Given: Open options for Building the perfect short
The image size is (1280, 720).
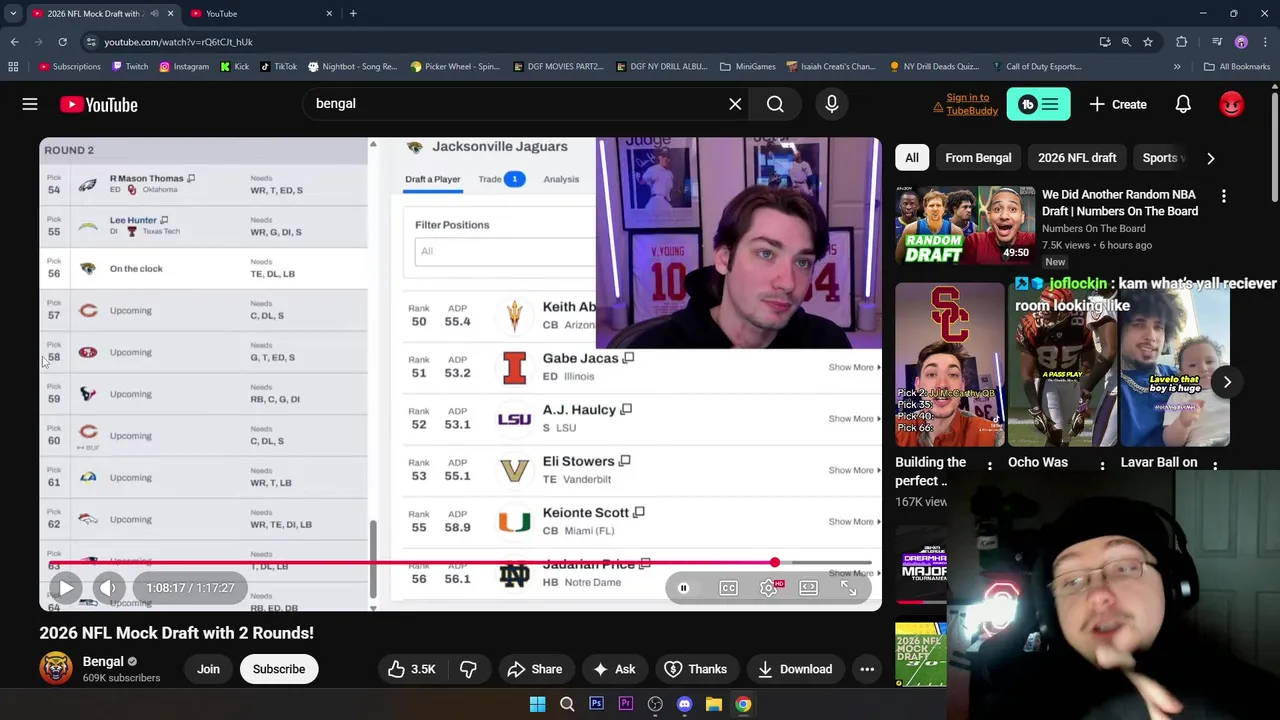Looking at the screenshot, I should coord(989,465).
